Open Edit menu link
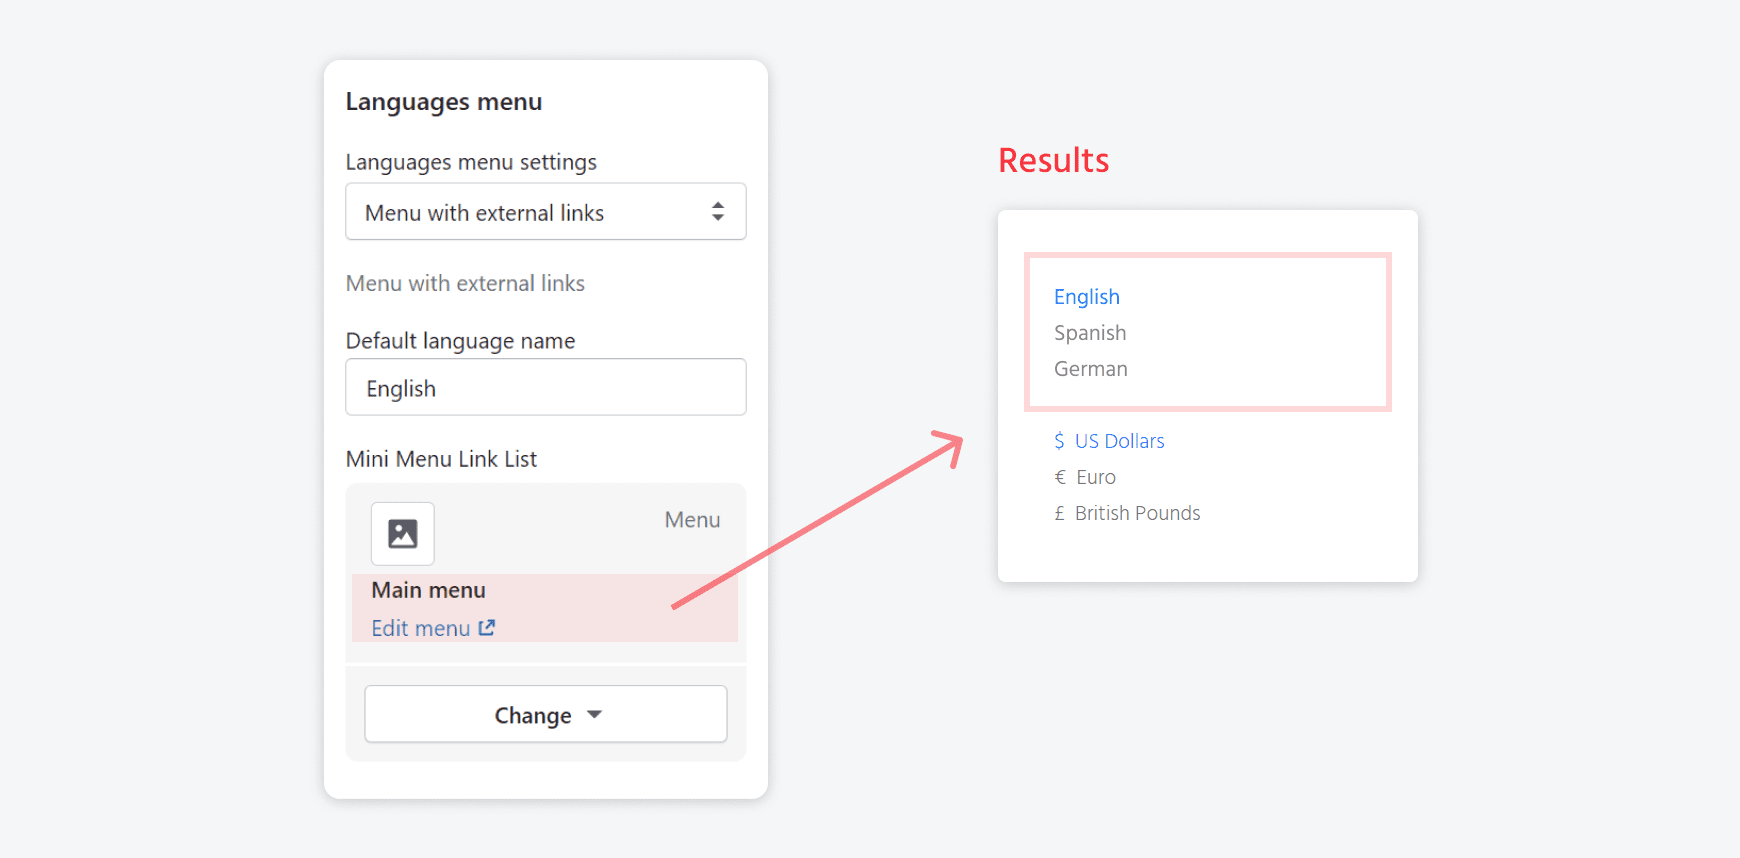The width and height of the screenshot is (1740, 858). coord(420,628)
